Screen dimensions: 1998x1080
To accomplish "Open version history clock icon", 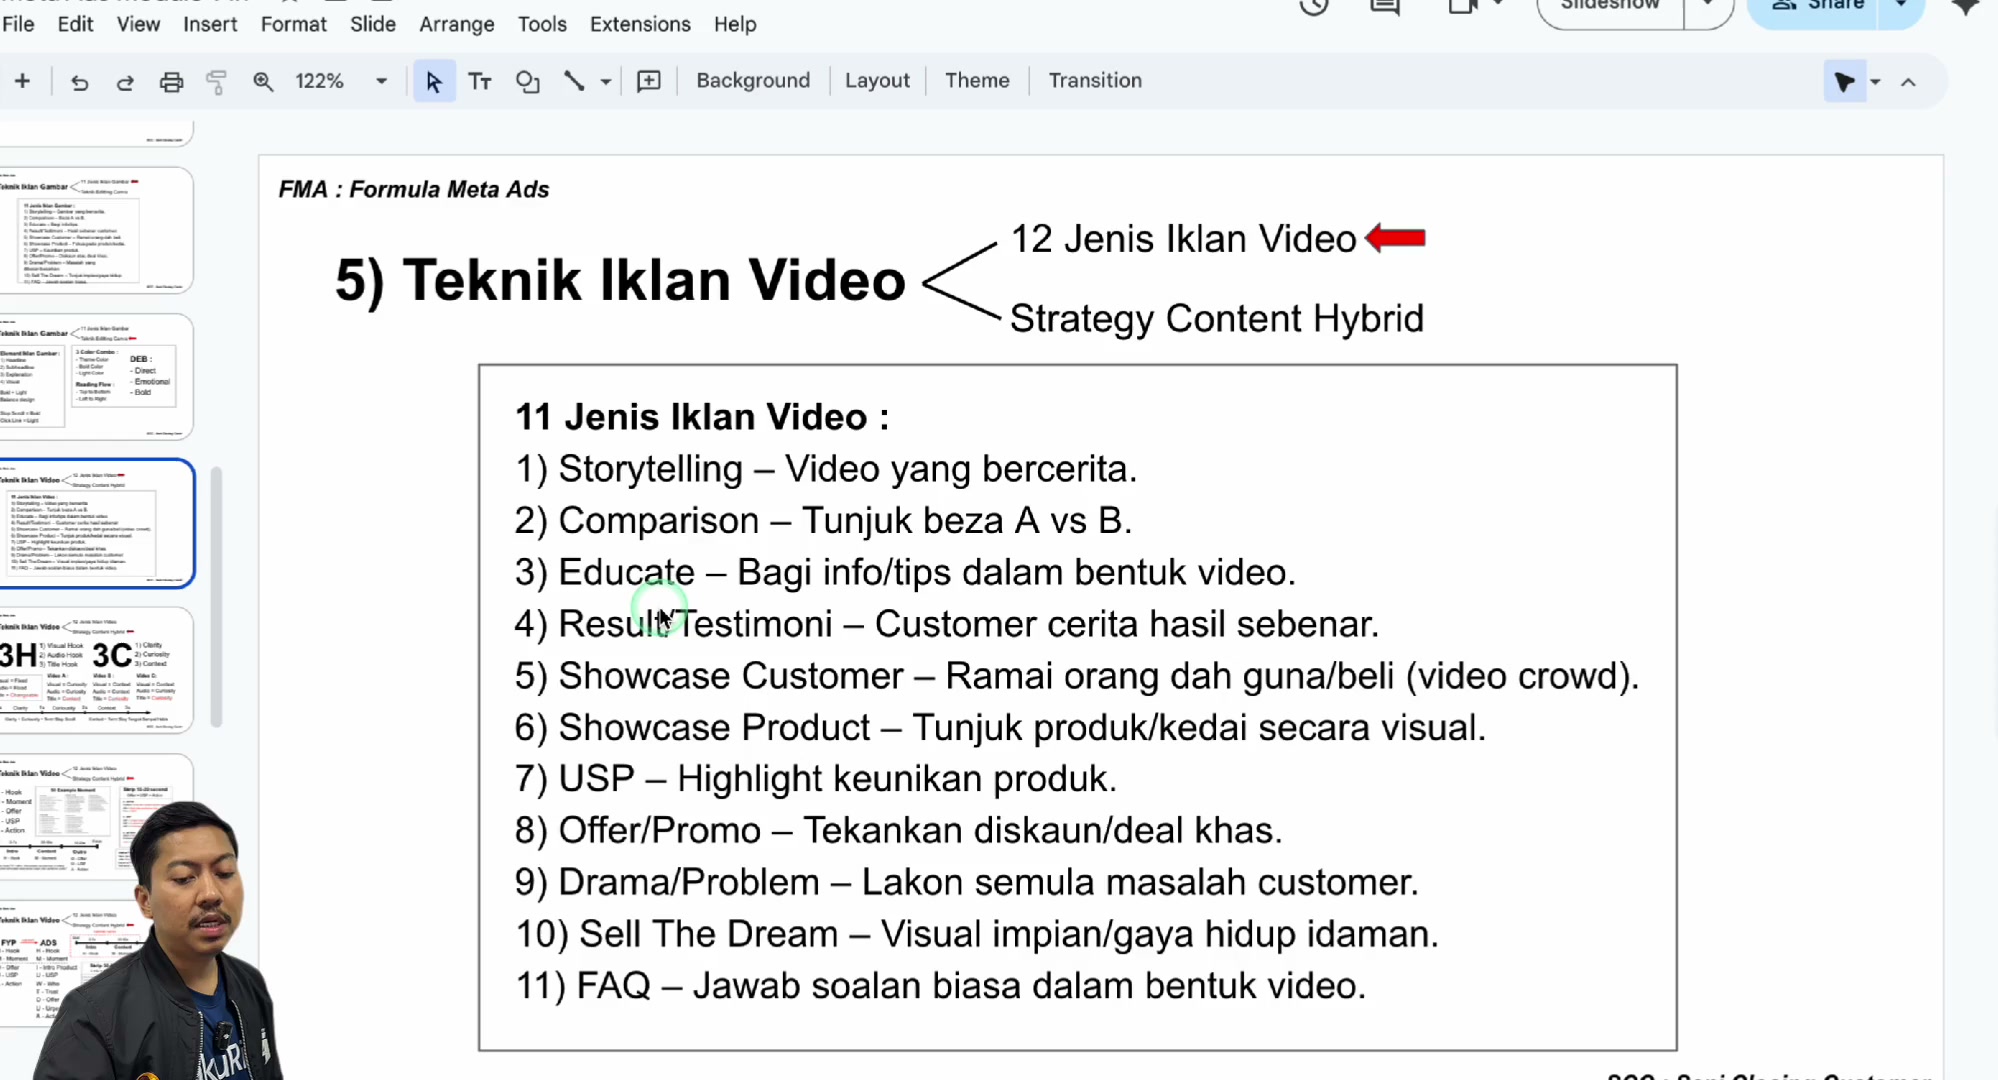I will coord(1314,6).
